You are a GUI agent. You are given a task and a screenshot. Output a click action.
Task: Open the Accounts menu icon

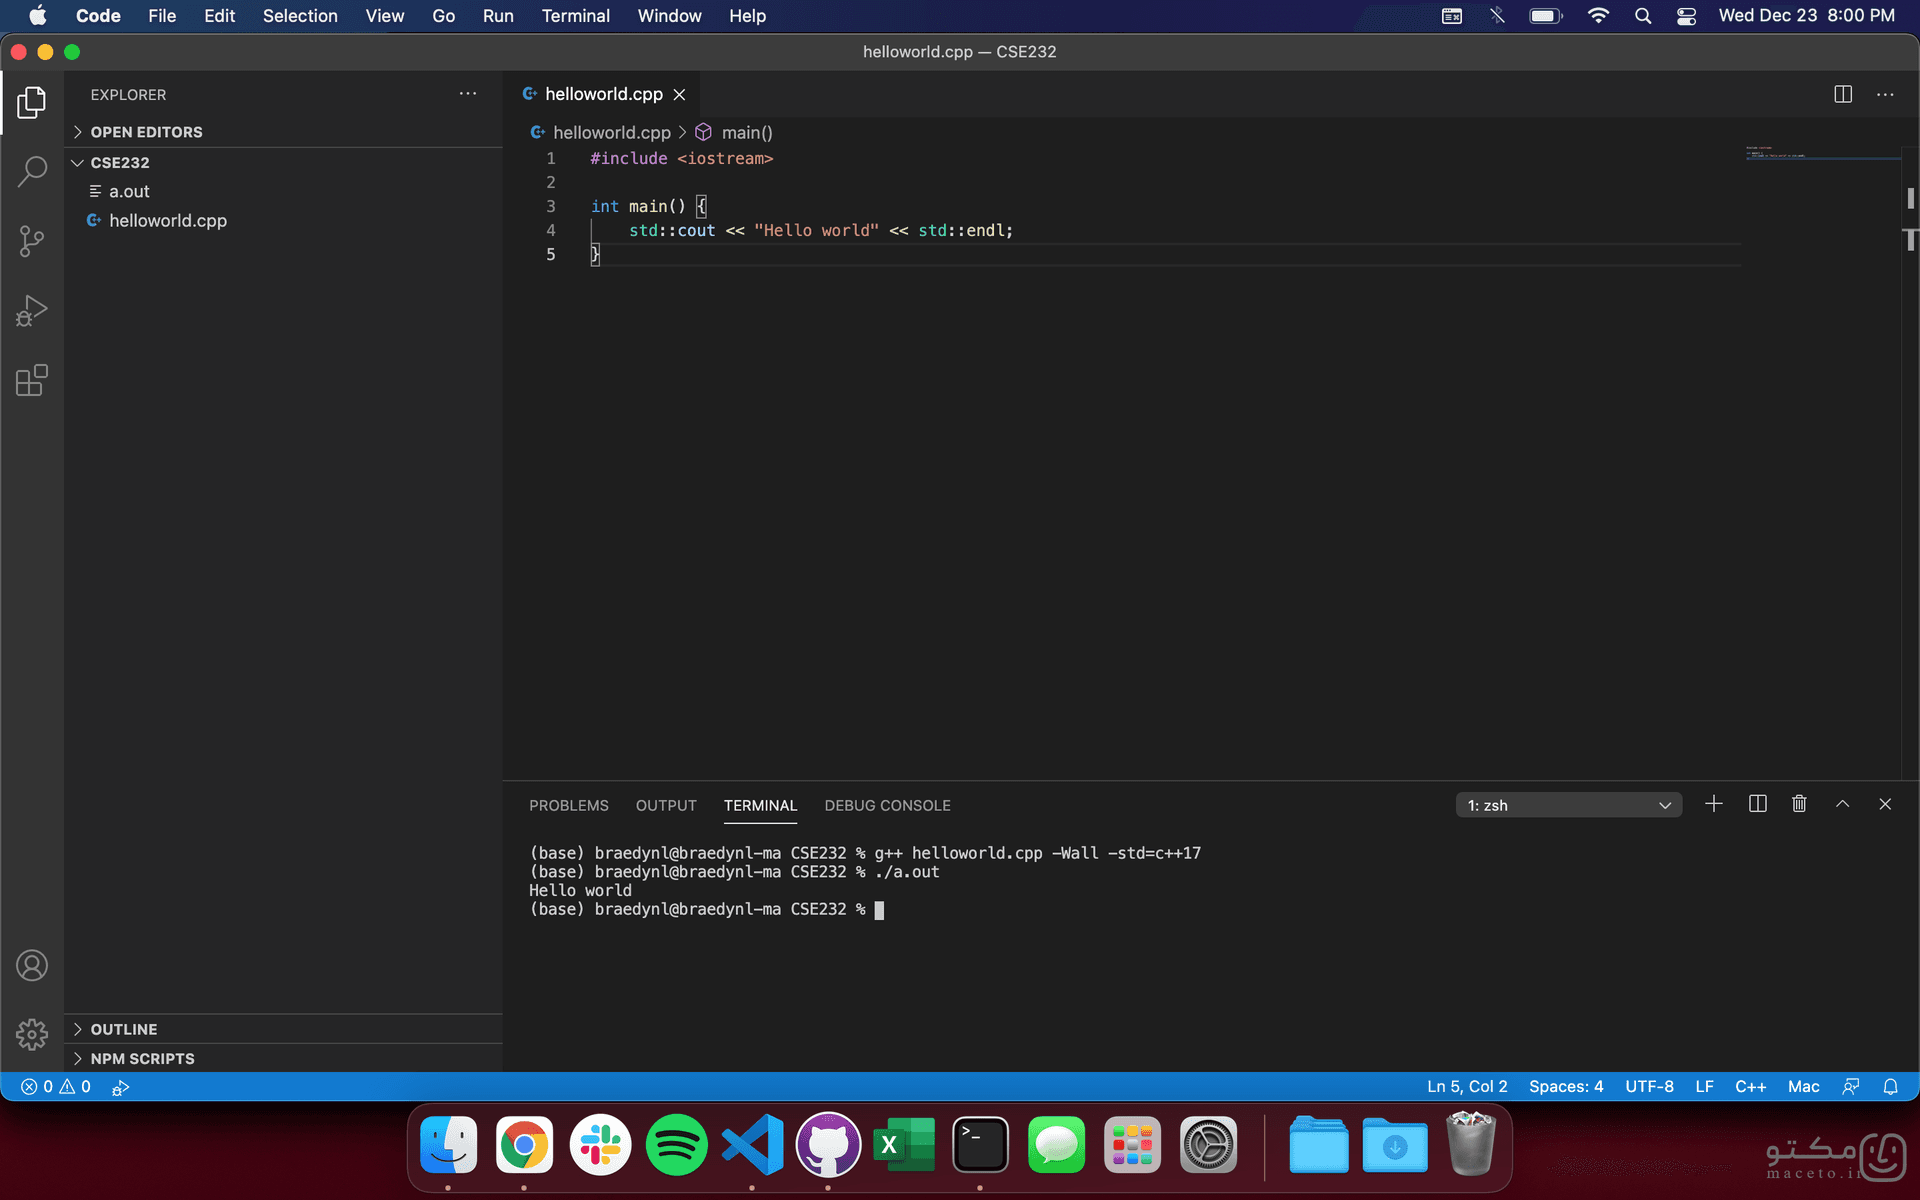(32, 965)
